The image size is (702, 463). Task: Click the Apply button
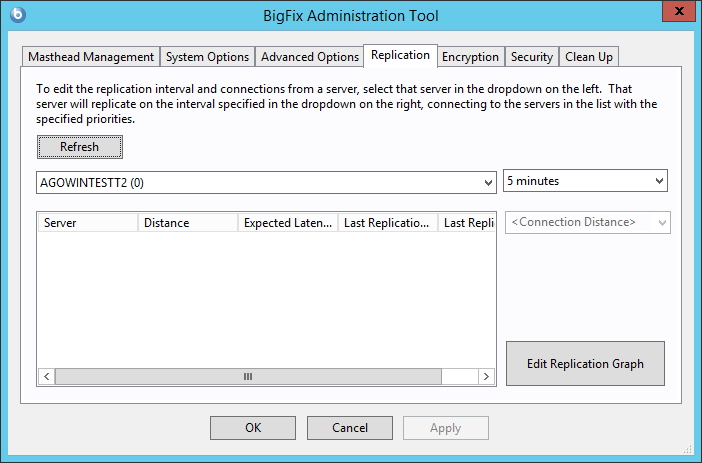445,428
